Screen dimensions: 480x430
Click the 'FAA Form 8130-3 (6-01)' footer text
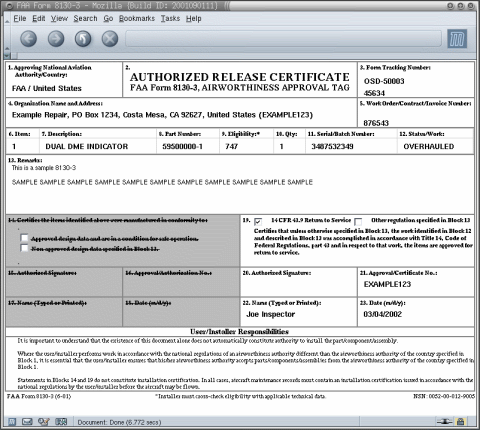coord(39,396)
